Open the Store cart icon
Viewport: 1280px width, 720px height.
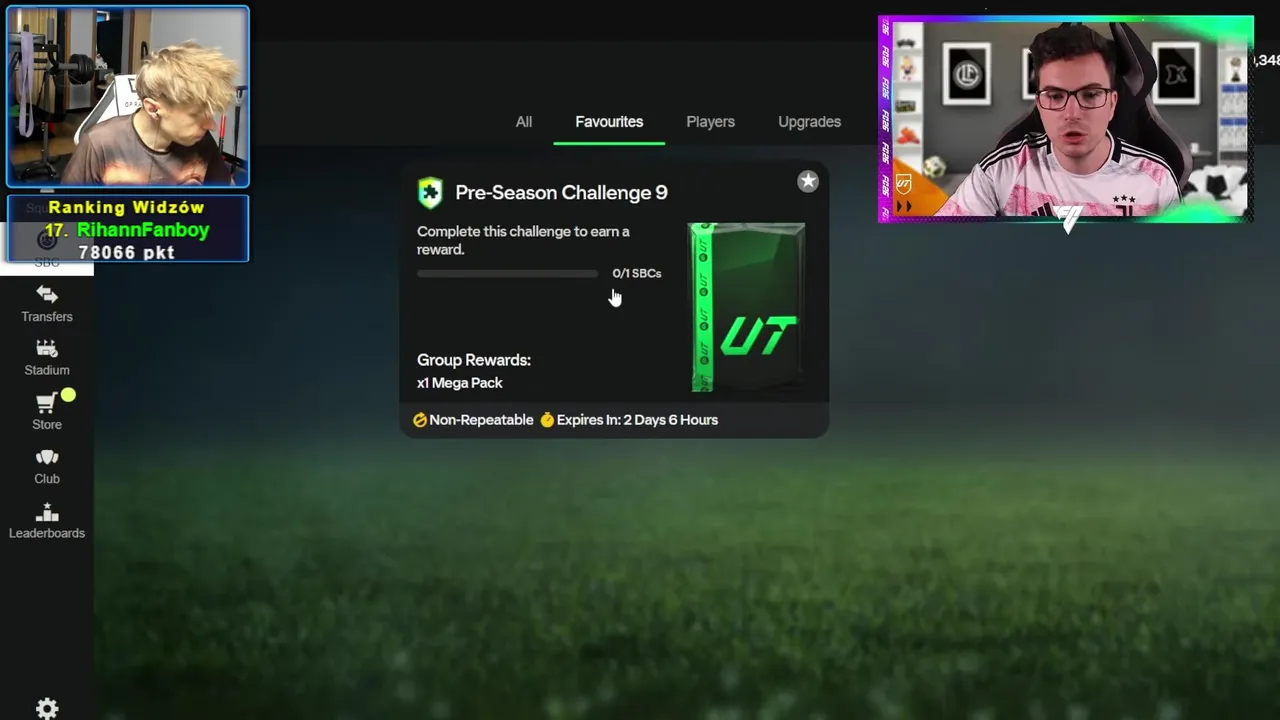click(x=47, y=403)
